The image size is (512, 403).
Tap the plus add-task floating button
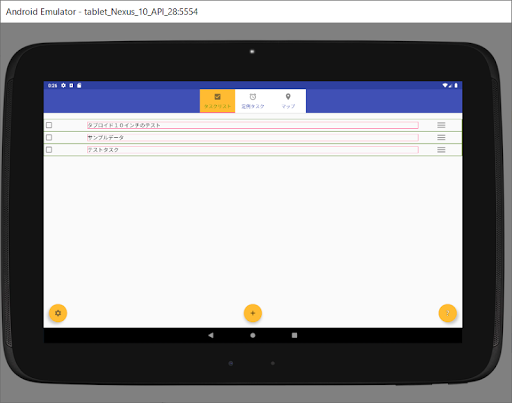(253, 313)
